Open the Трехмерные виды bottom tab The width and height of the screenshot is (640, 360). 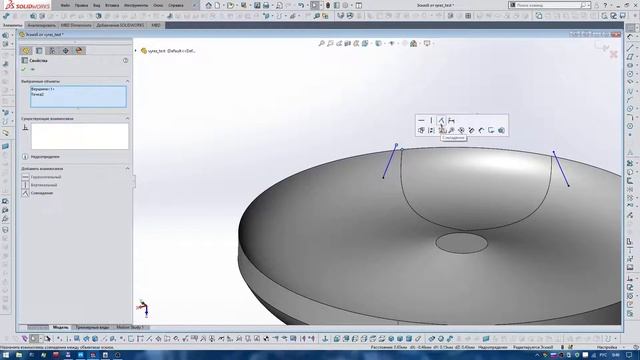tap(92, 327)
